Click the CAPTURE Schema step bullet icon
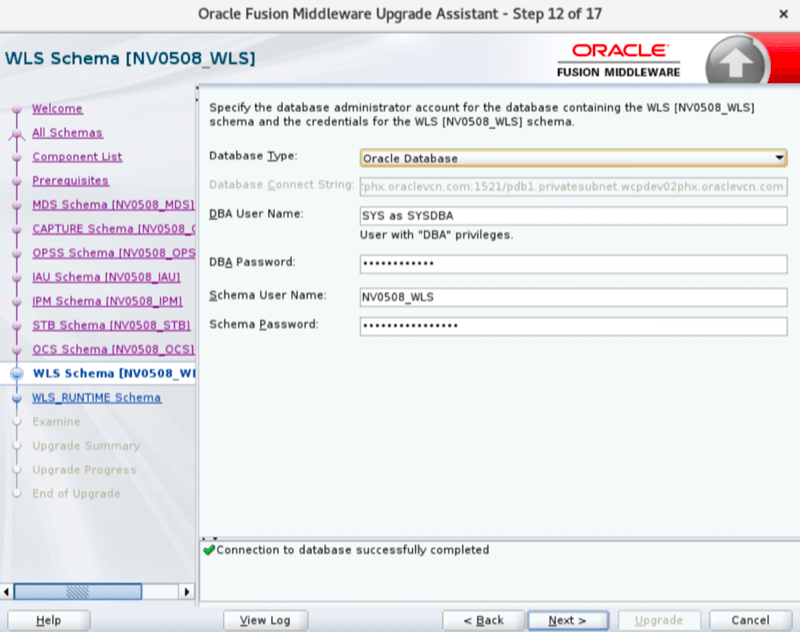The height and width of the screenshot is (632, 800). pyautogui.click(x=17, y=229)
